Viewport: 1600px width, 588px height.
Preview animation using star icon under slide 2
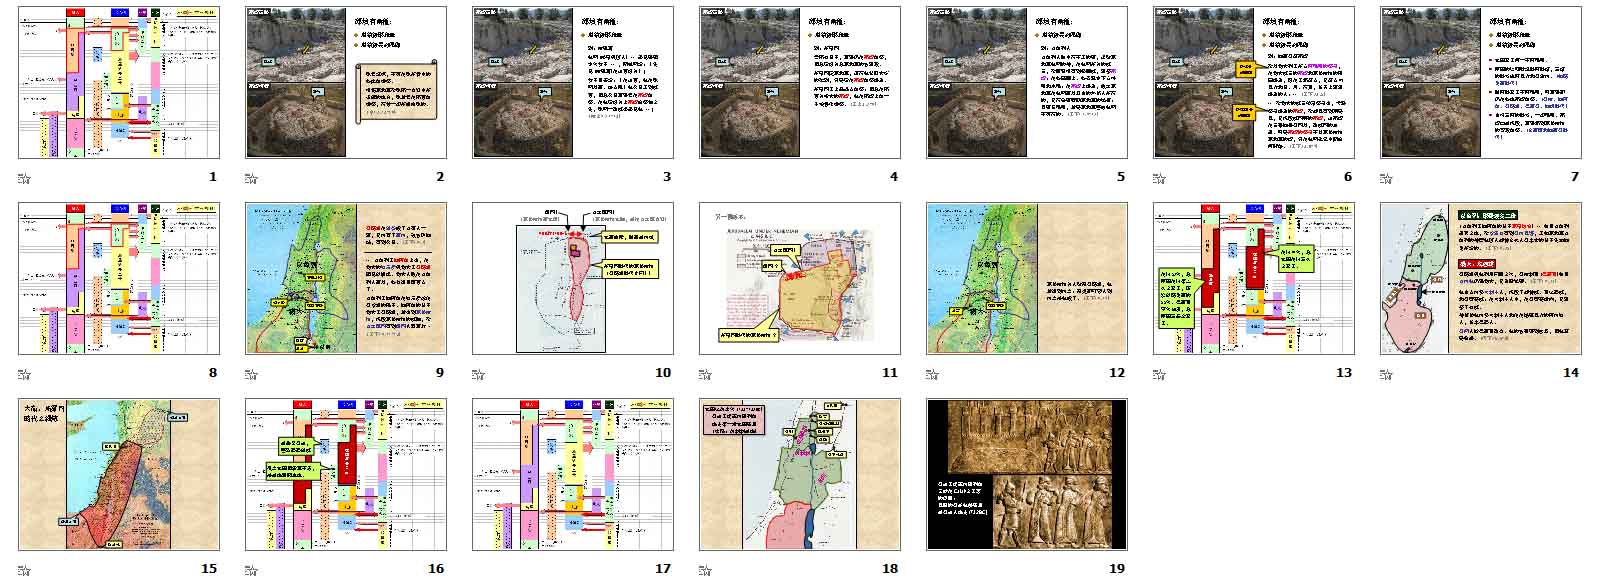click(x=251, y=179)
